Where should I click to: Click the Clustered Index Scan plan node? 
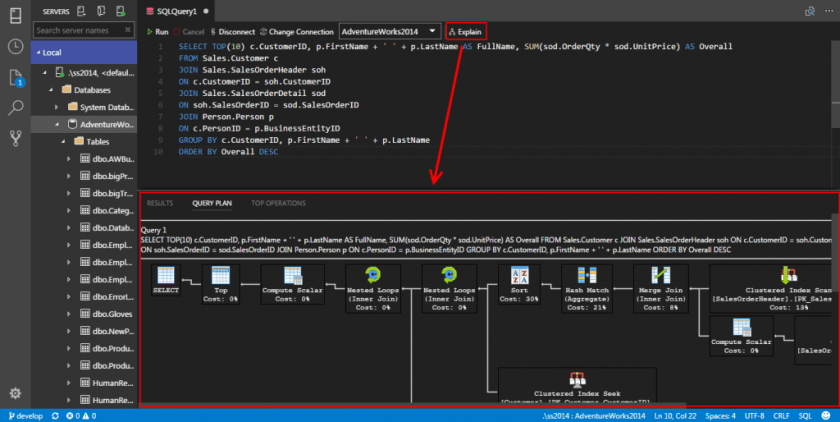pyautogui.click(x=771, y=289)
